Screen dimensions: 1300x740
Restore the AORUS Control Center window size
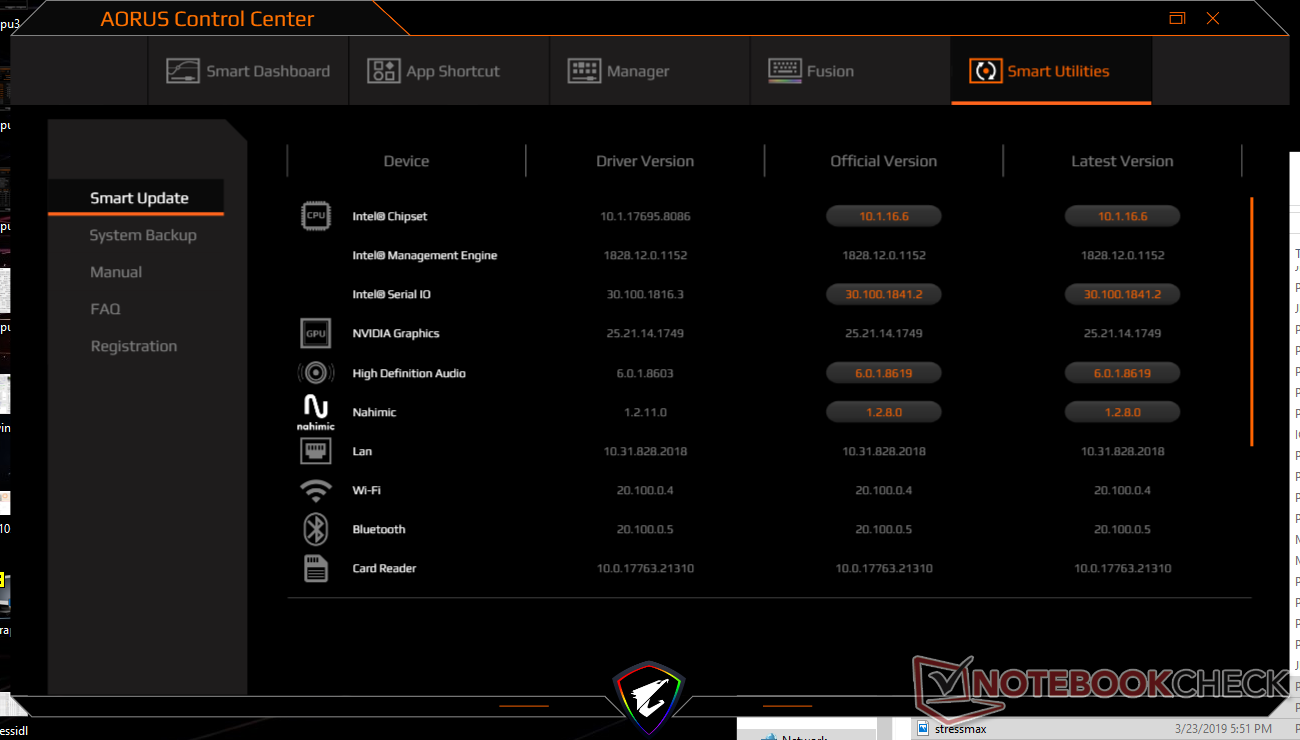pyautogui.click(x=1177, y=18)
